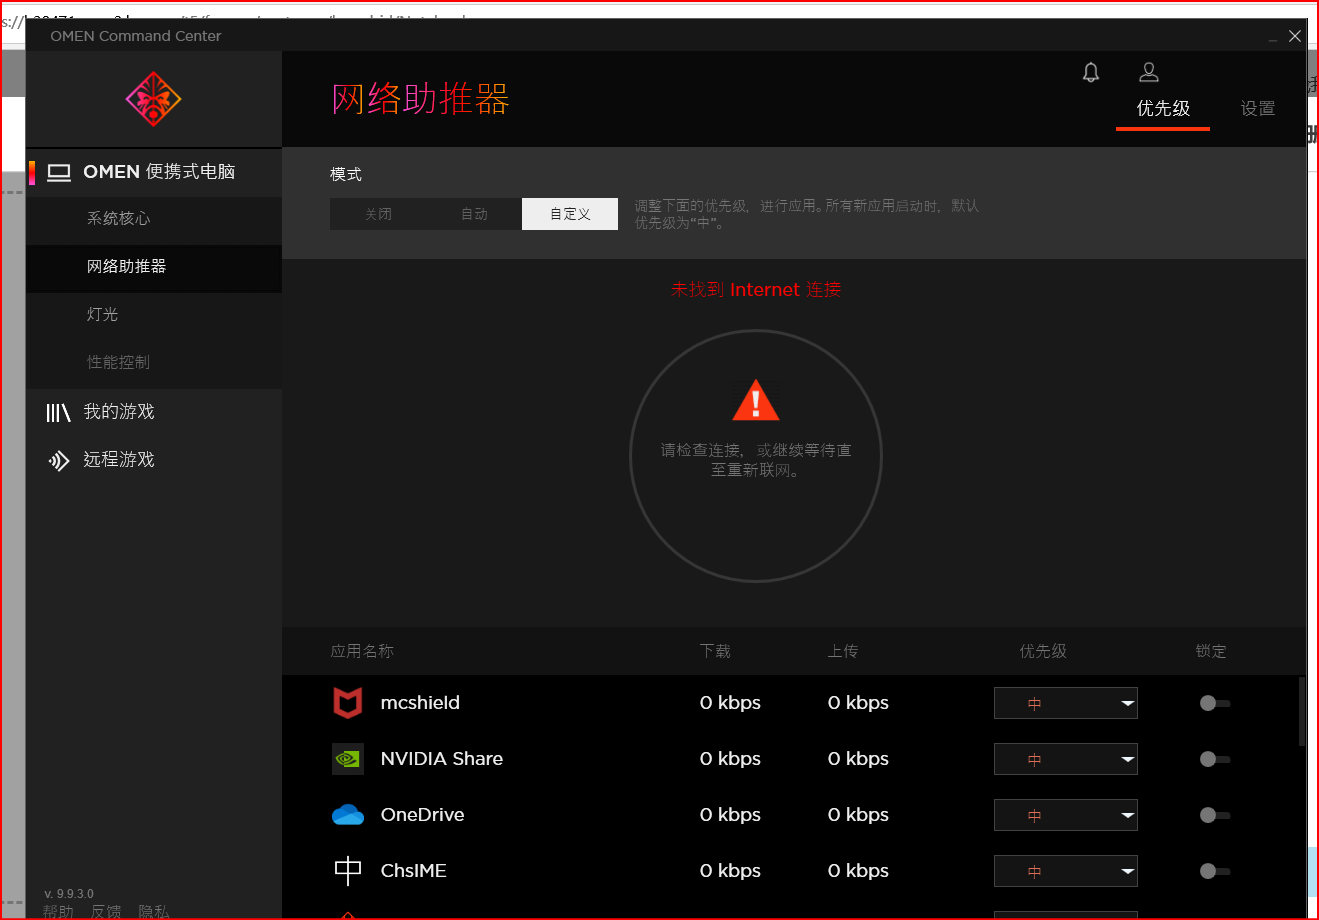Enable the lock for NVIDIA Share

(1214, 759)
